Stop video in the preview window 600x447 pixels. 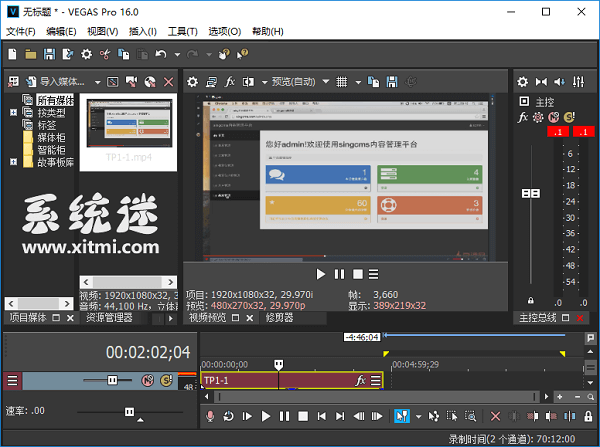[358, 274]
